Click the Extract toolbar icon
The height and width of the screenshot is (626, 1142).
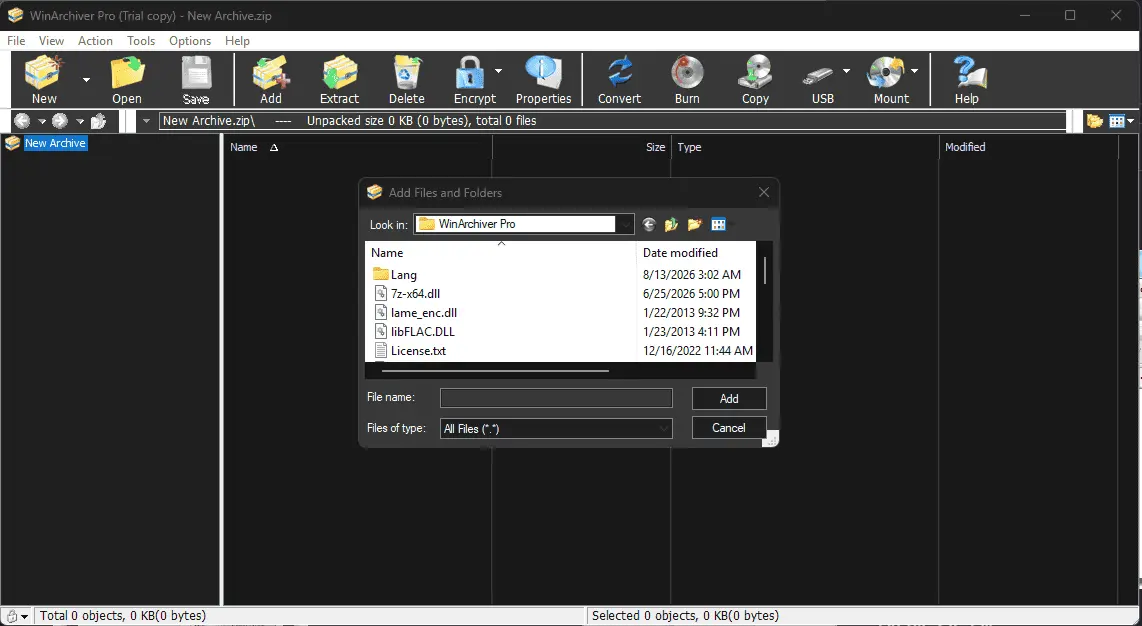point(339,79)
